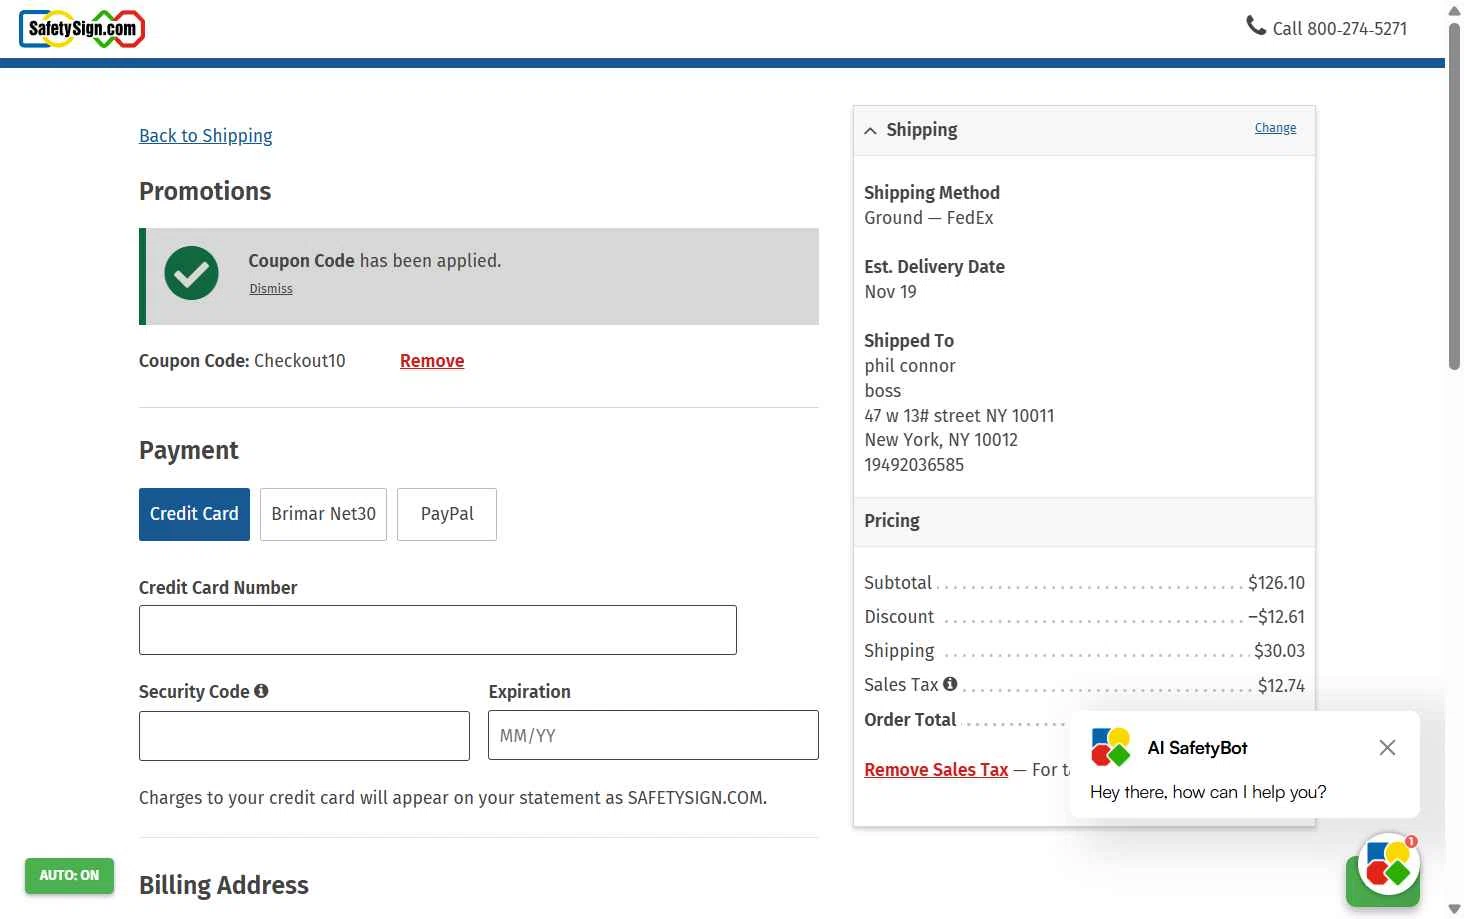
Task: Click the green checkmark coupon applied icon
Action: (192, 273)
